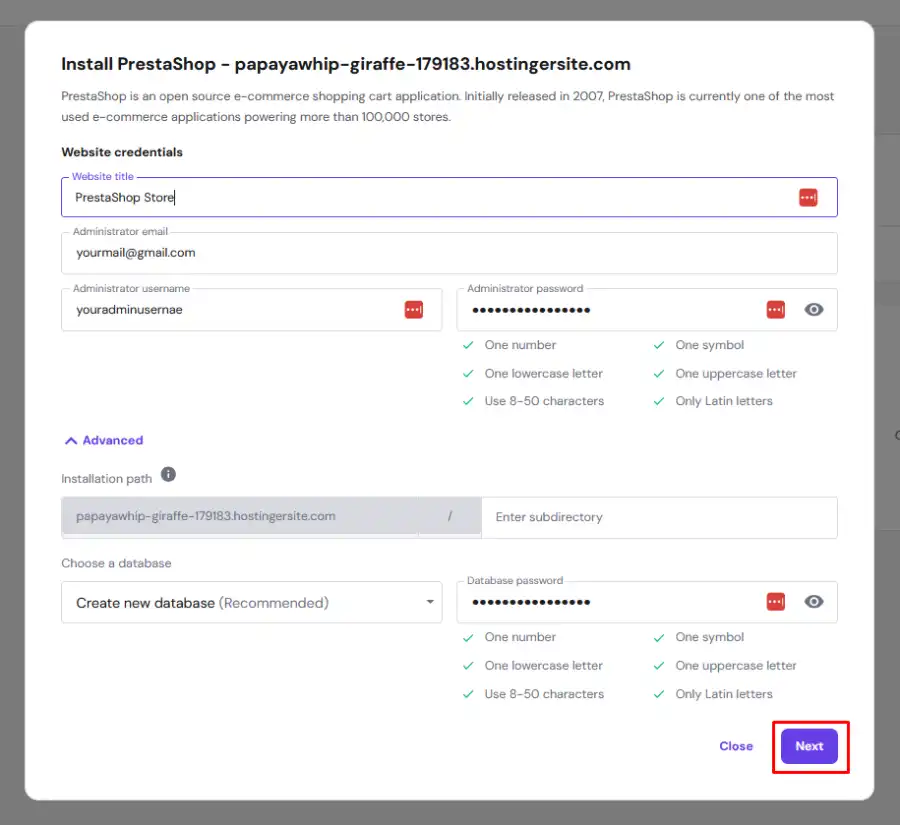Click 'One number' under Administrator password
This screenshot has width=900, height=825.
point(520,345)
